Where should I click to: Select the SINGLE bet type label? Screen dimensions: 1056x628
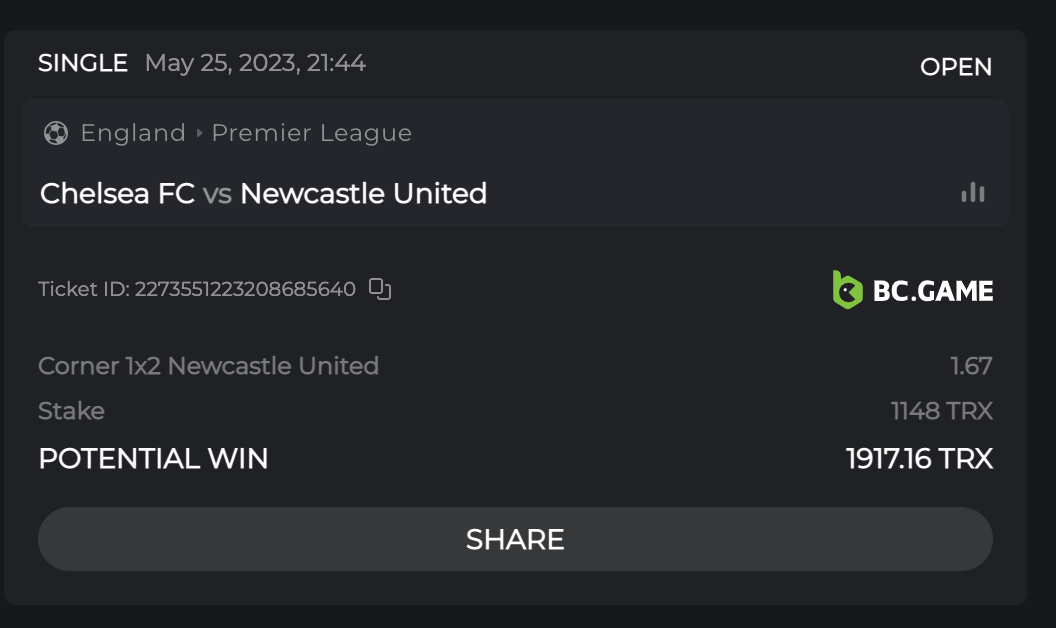coord(83,63)
